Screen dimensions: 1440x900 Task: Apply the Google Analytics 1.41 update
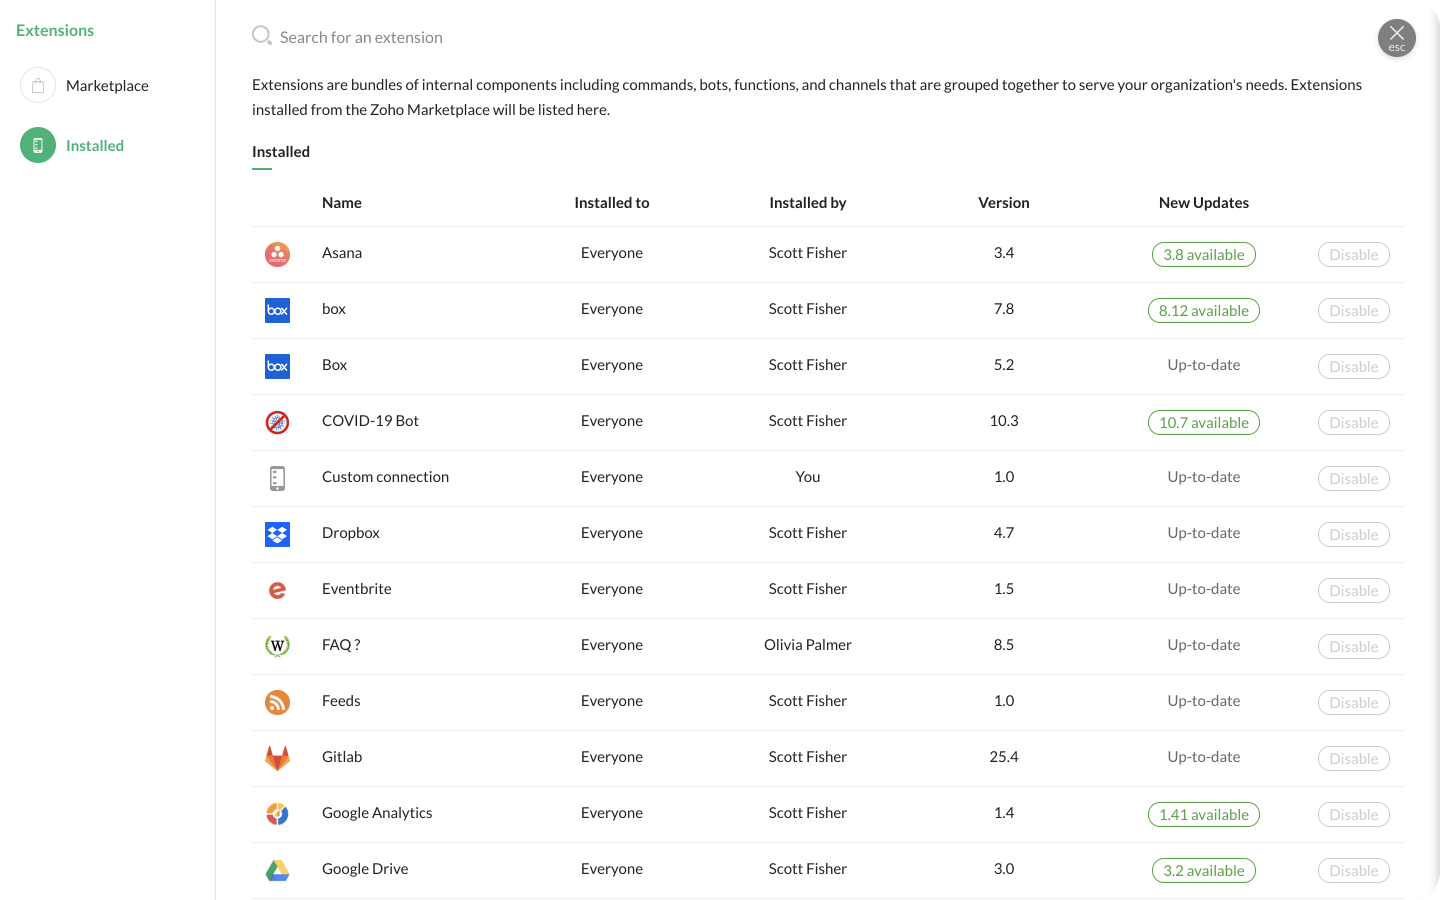1203,815
